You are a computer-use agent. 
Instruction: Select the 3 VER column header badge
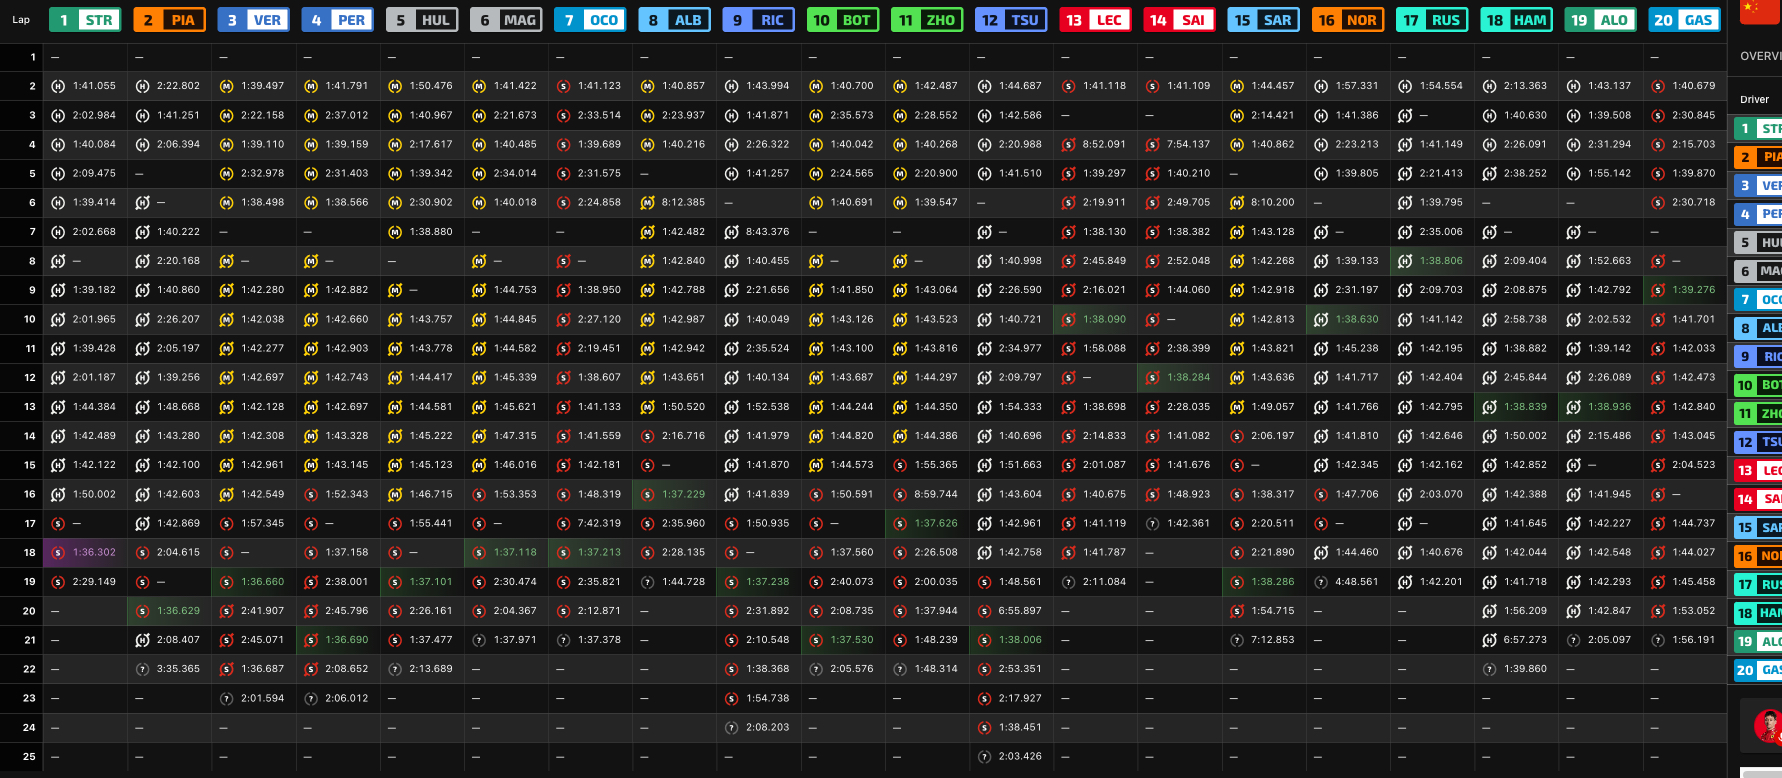pos(253,20)
